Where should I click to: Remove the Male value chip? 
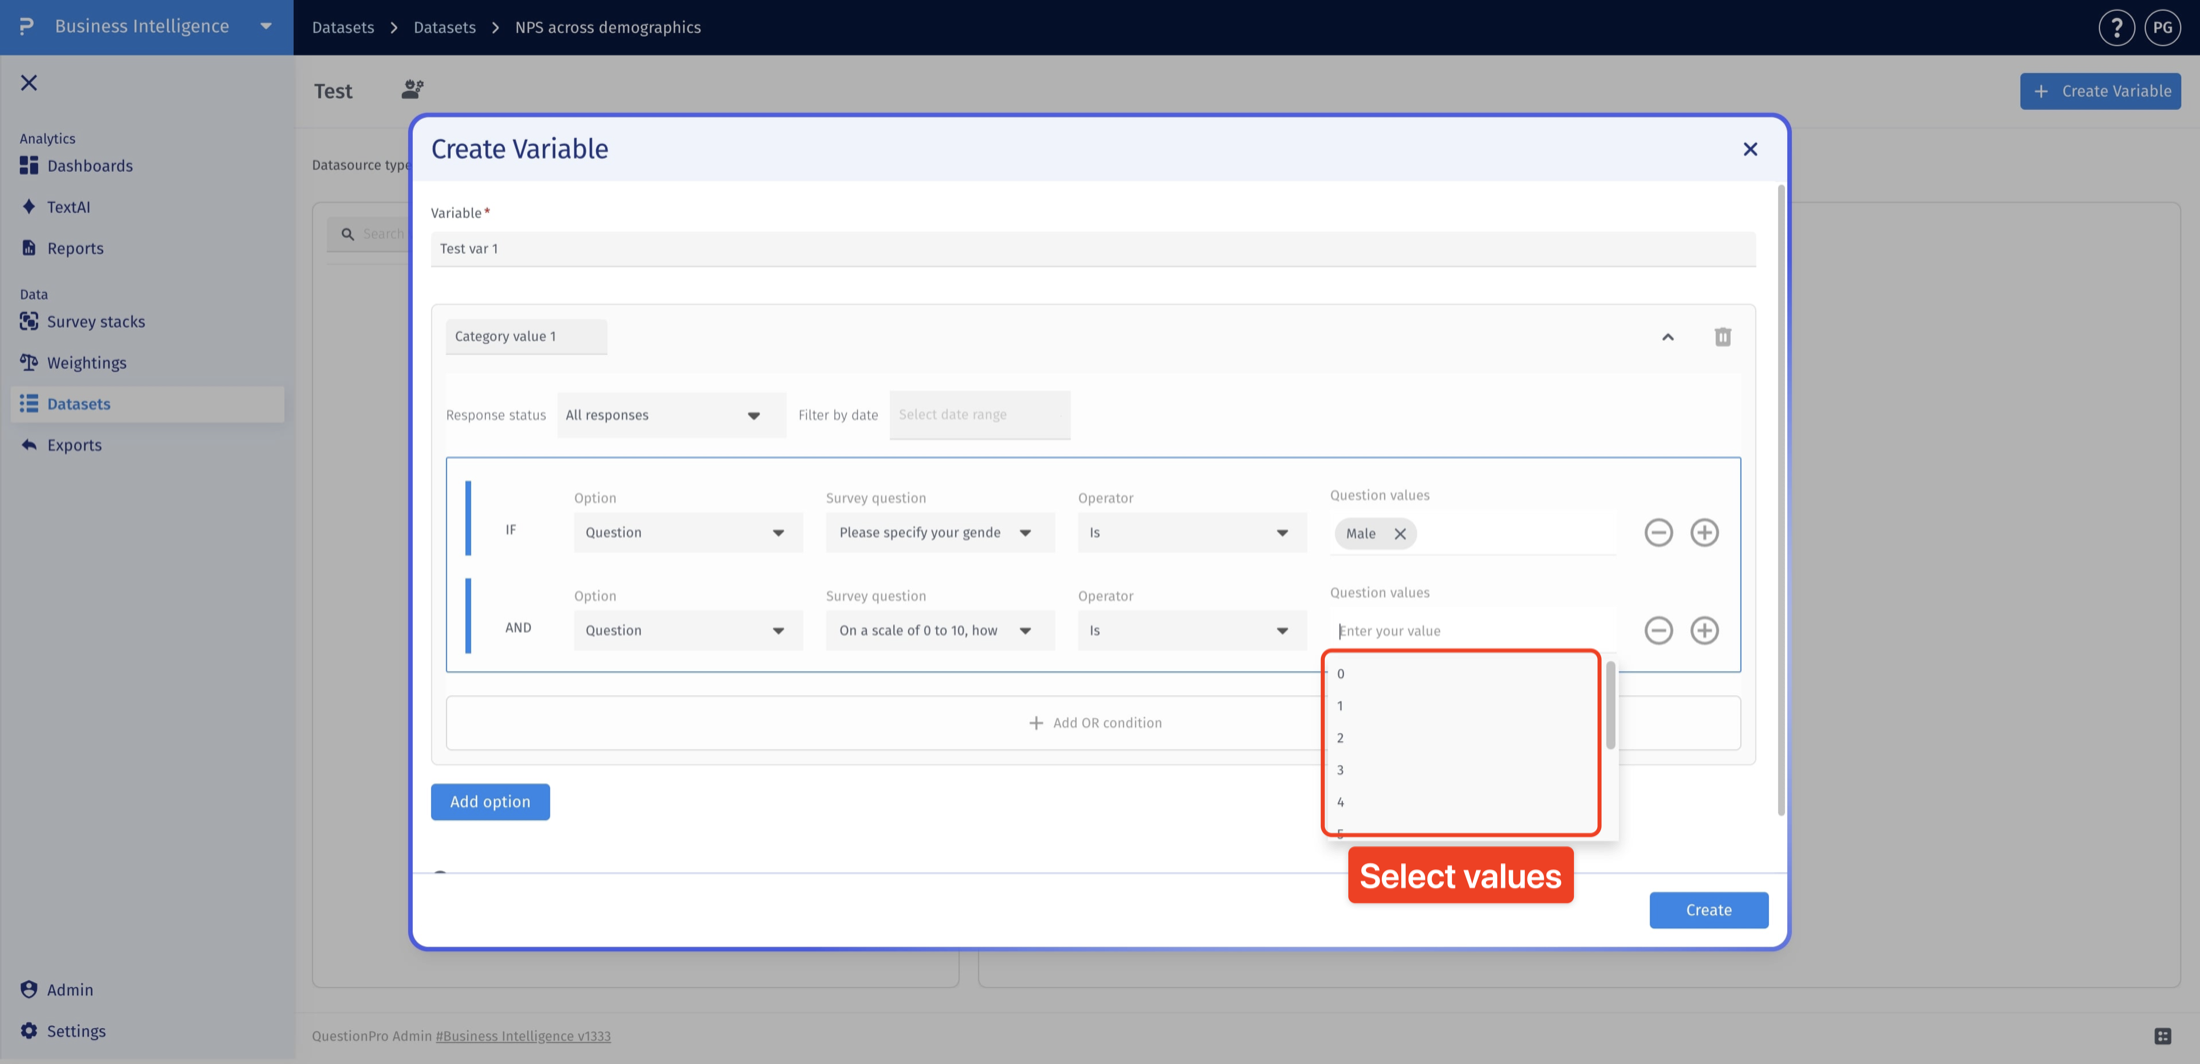click(x=1400, y=534)
